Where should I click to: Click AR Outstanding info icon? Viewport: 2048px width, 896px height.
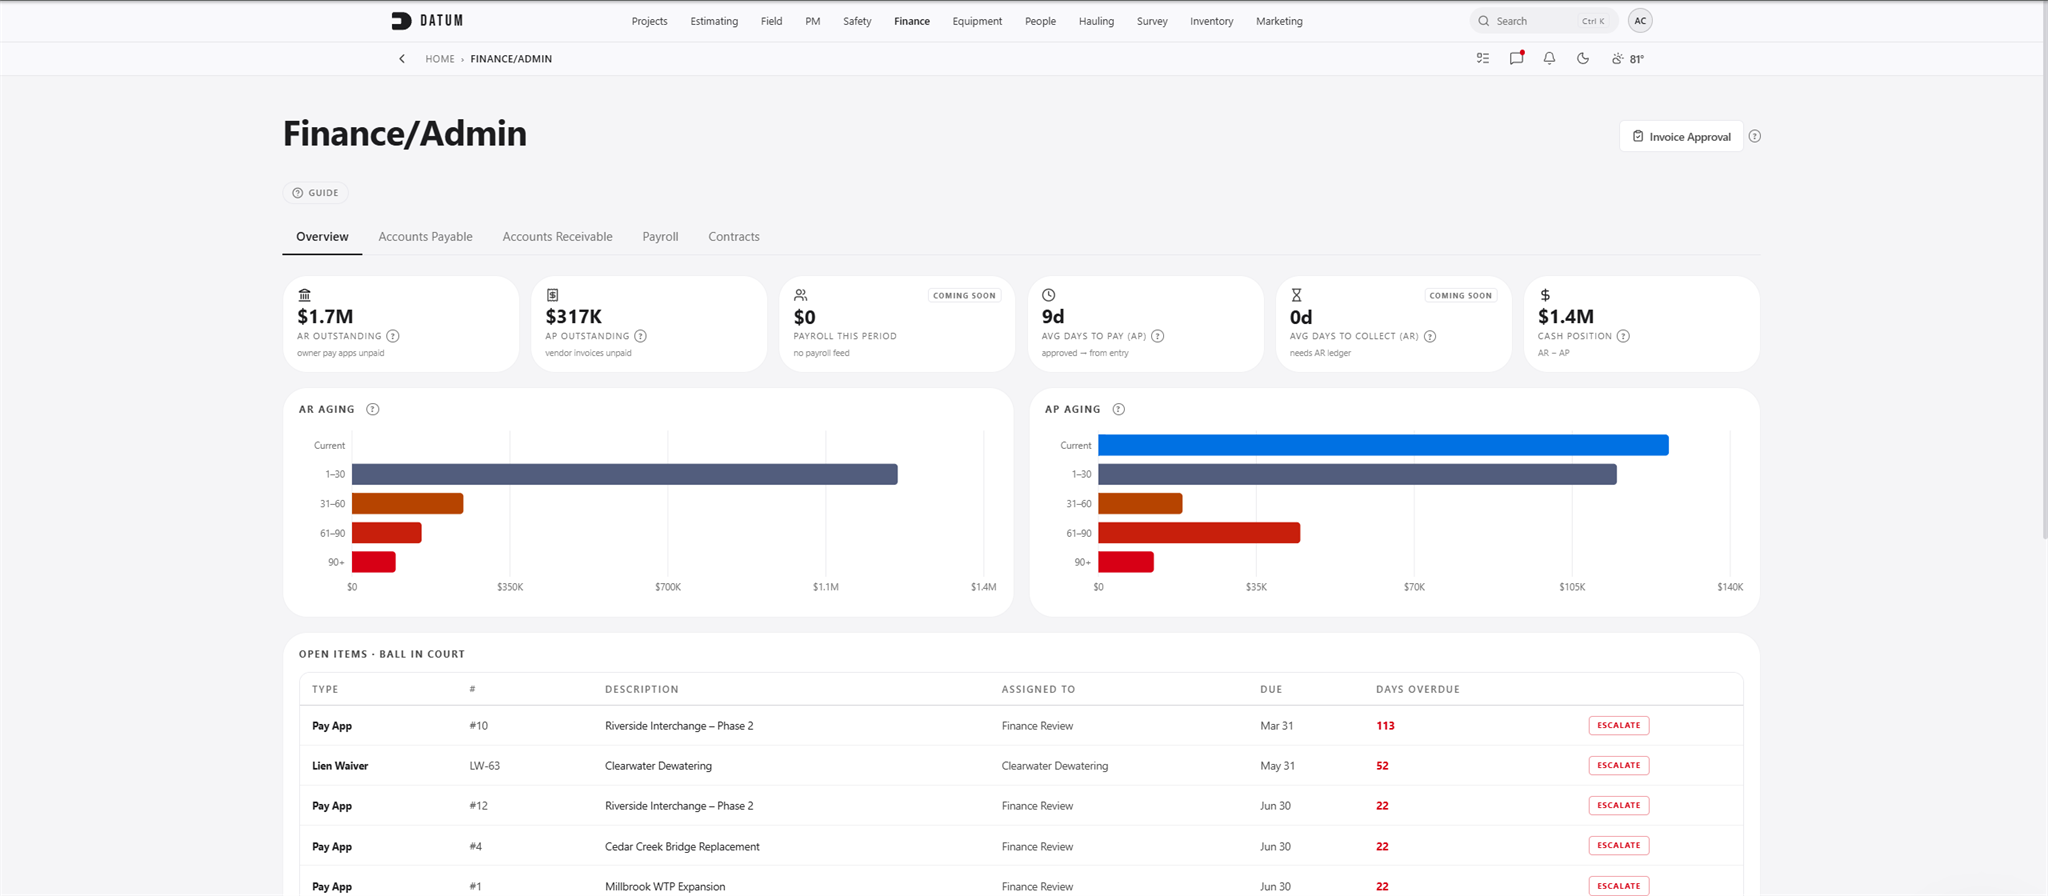(393, 336)
